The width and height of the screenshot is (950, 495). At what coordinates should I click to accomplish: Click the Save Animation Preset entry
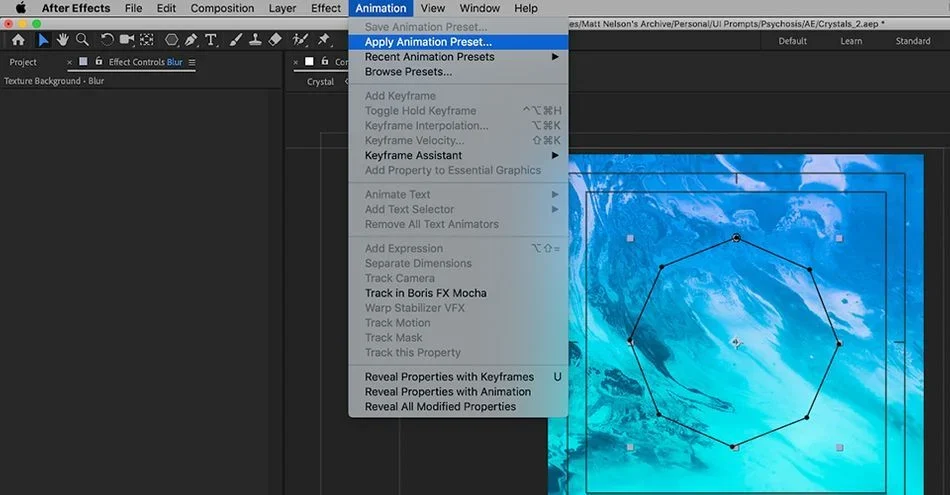[x=458, y=27]
